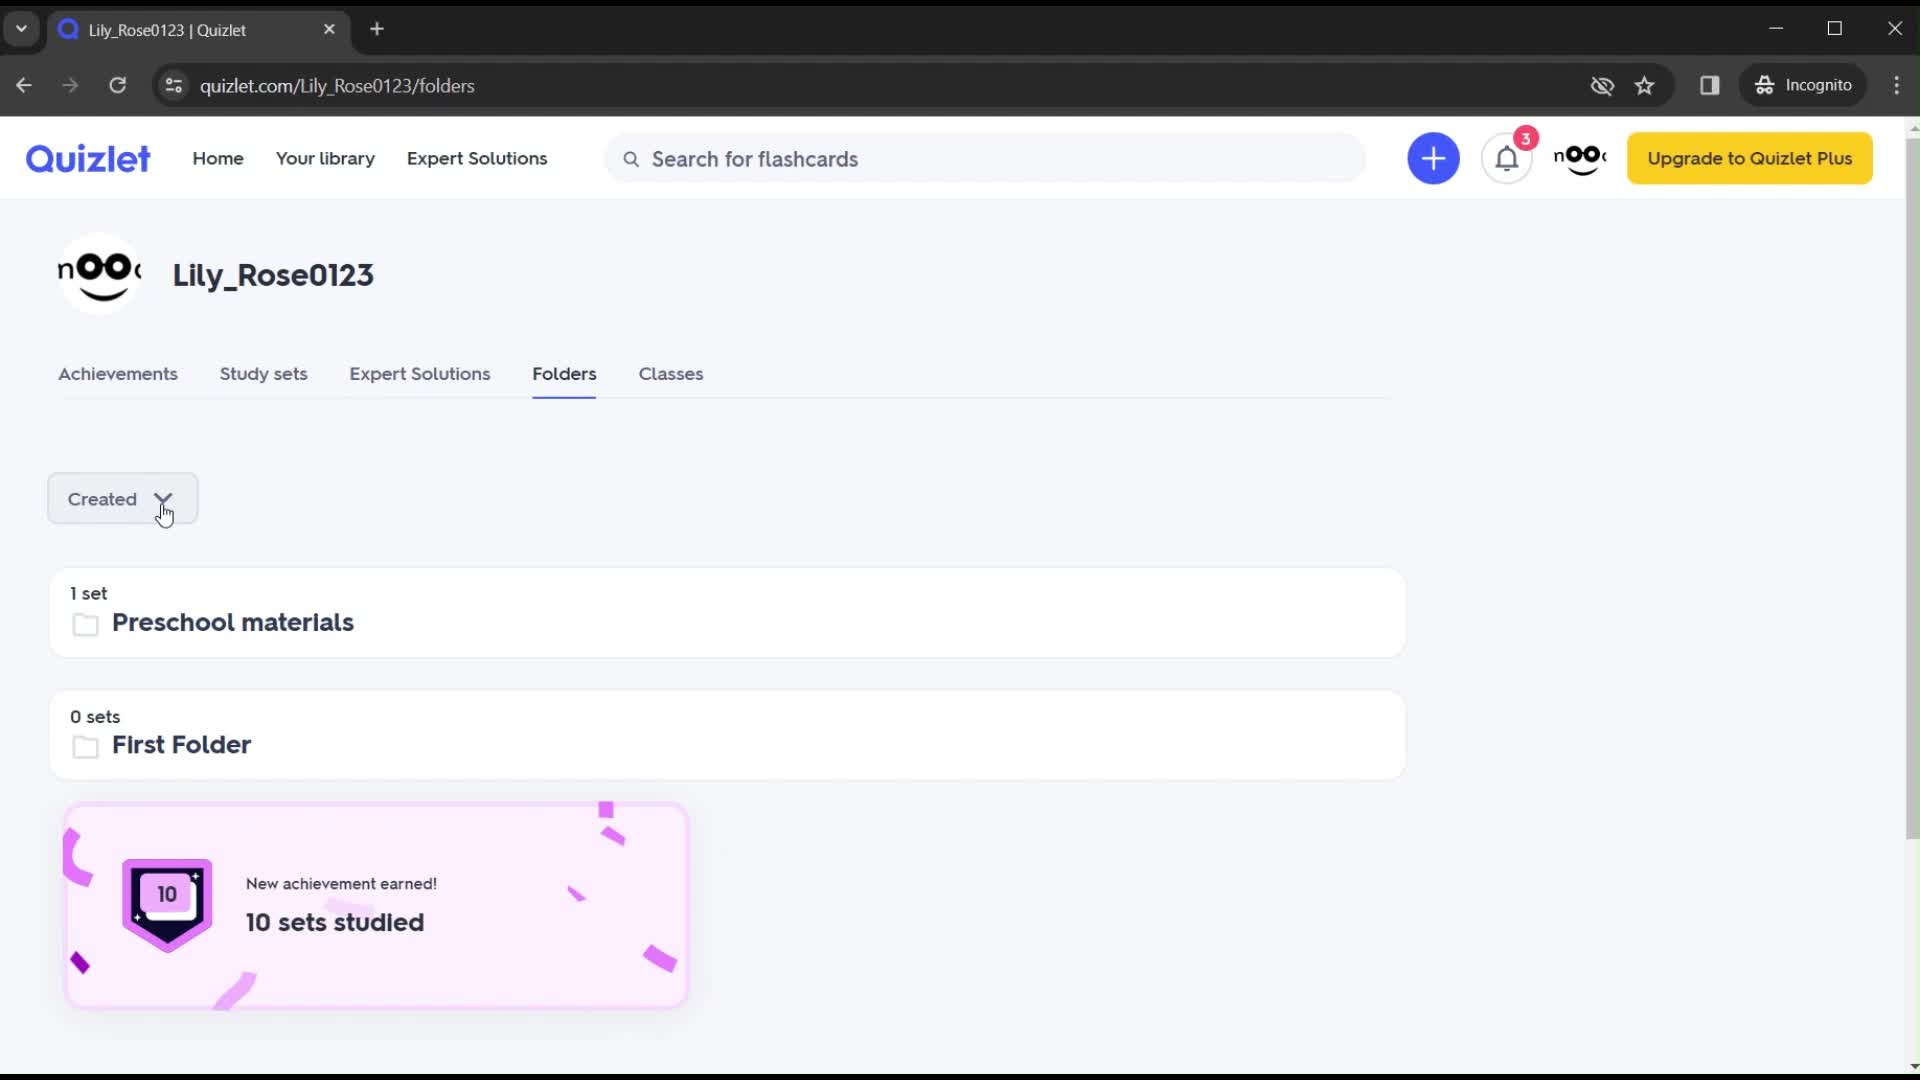
Task: Click the tracking protection eye icon
Action: 1602,85
